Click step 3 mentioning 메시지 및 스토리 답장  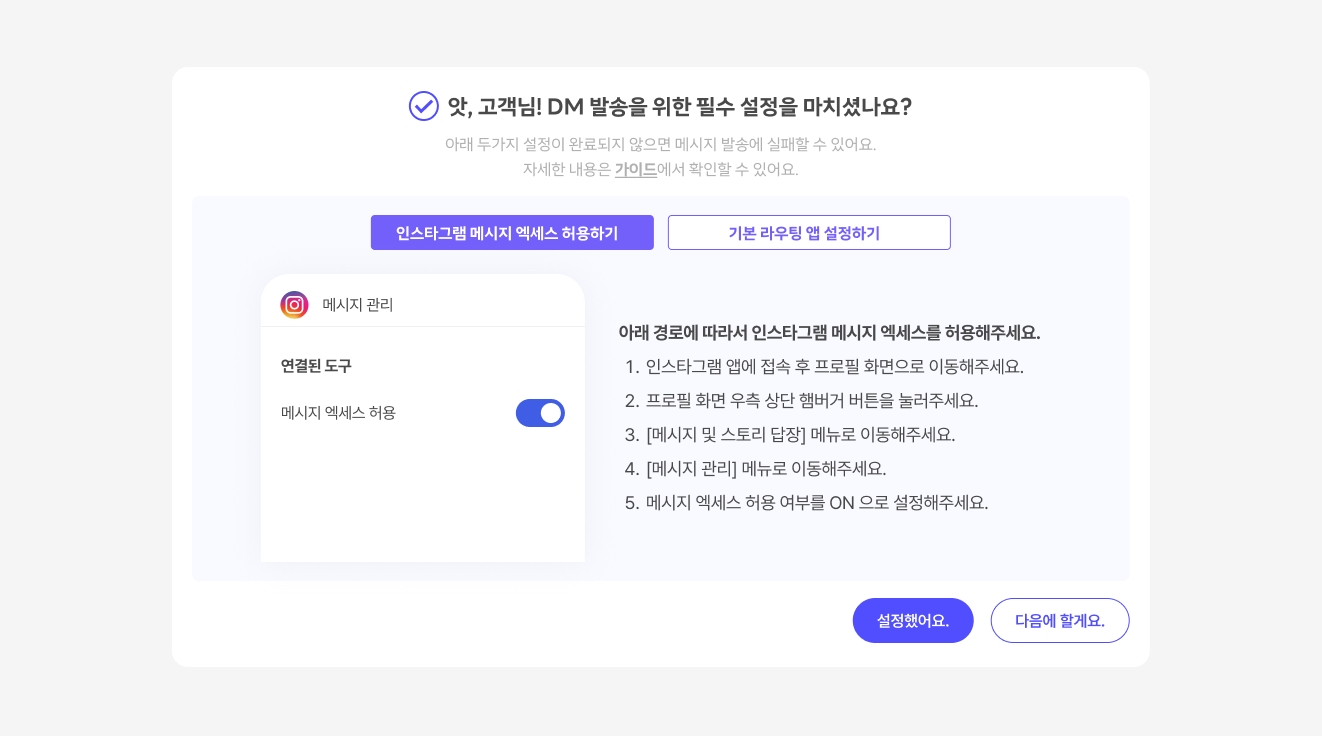800,434
